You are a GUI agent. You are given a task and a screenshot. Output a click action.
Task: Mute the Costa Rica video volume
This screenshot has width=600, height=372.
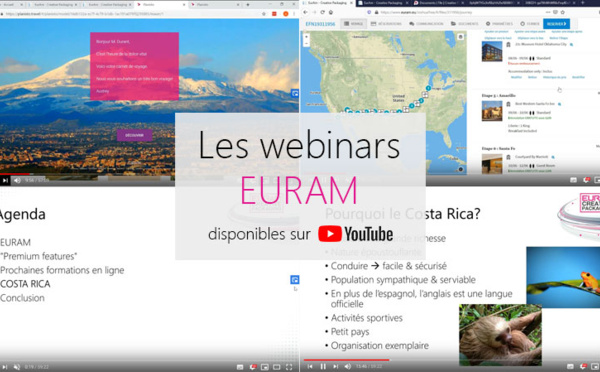click(347, 366)
